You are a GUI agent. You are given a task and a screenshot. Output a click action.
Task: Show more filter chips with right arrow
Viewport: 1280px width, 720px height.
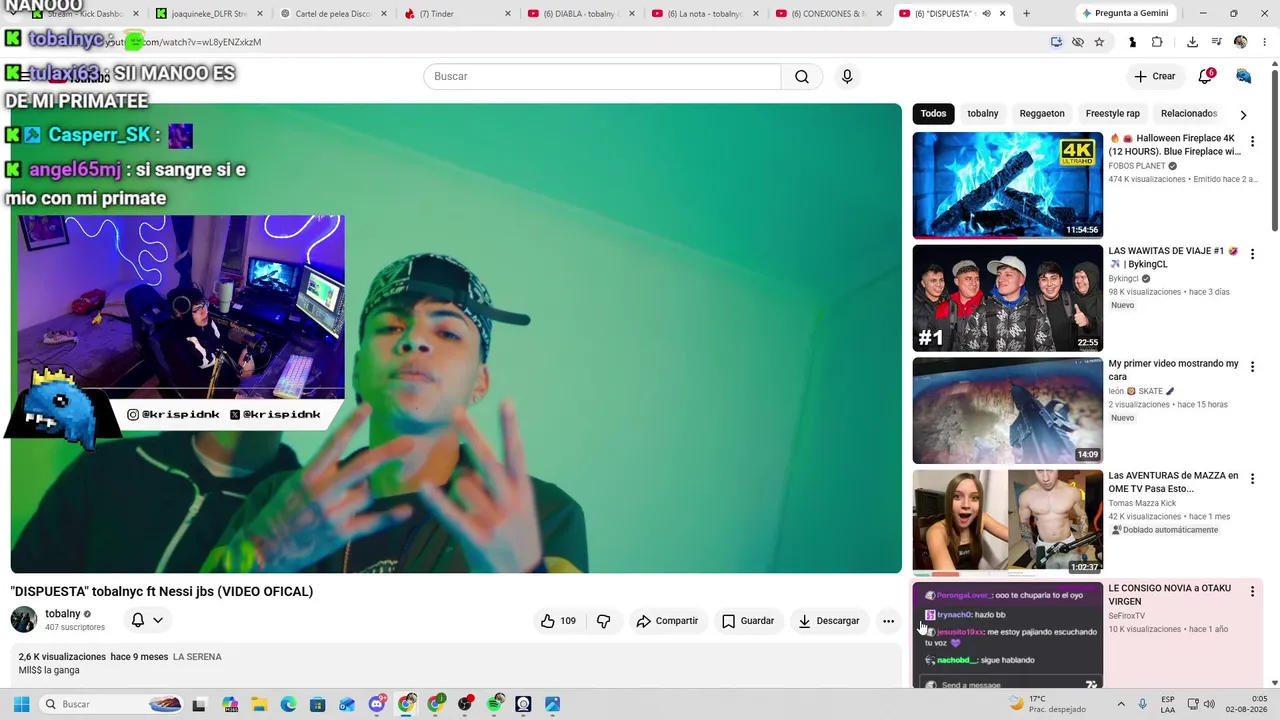coord(1243,114)
